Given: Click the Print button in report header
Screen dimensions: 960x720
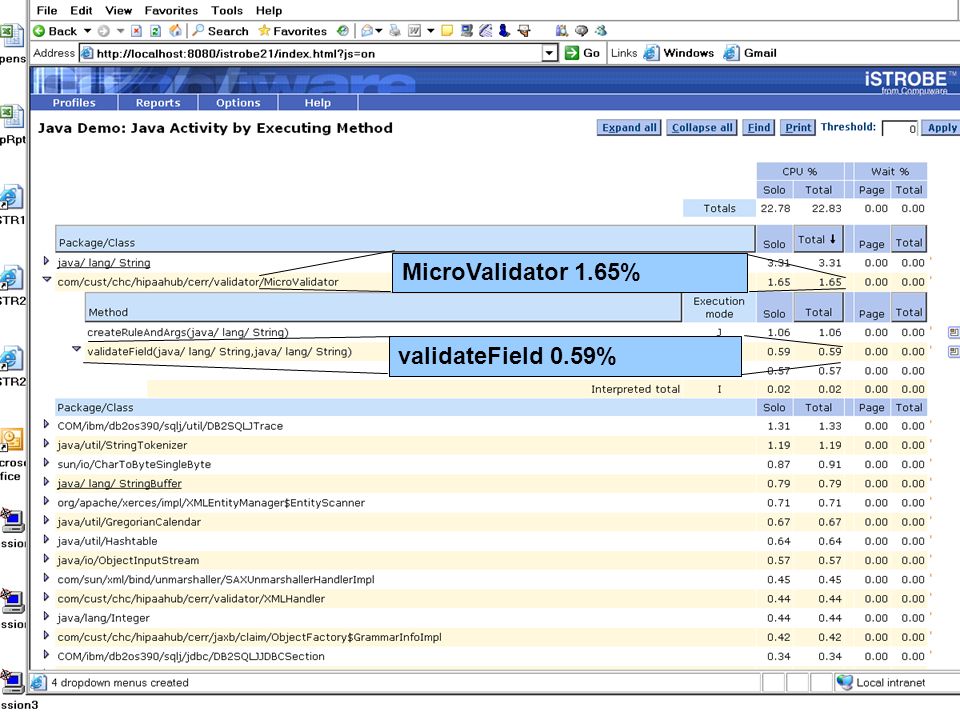Looking at the screenshot, I should (798, 127).
